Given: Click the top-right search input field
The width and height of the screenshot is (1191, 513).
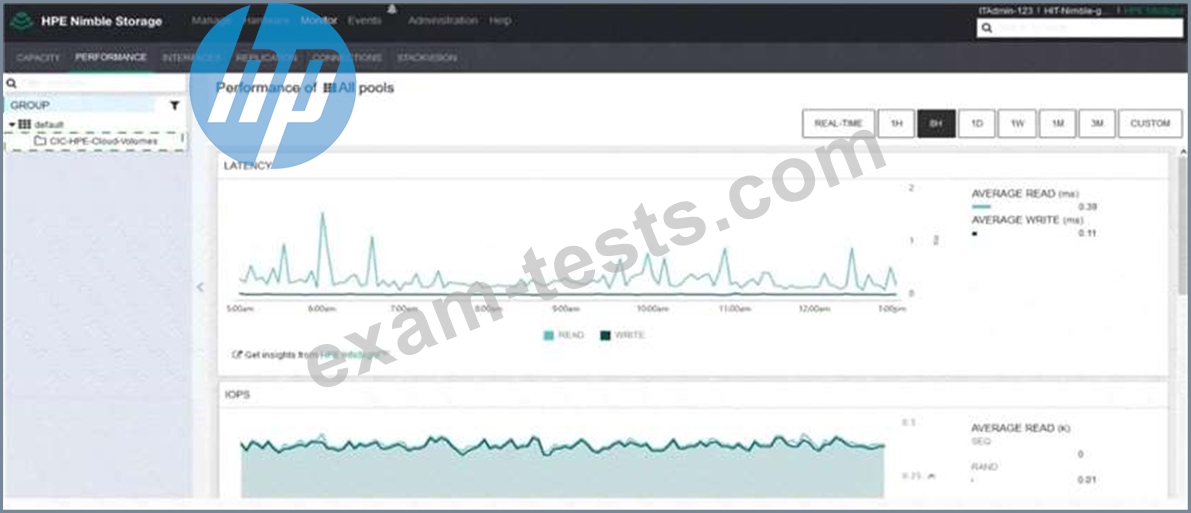Looking at the screenshot, I should [x=1079, y=28].
